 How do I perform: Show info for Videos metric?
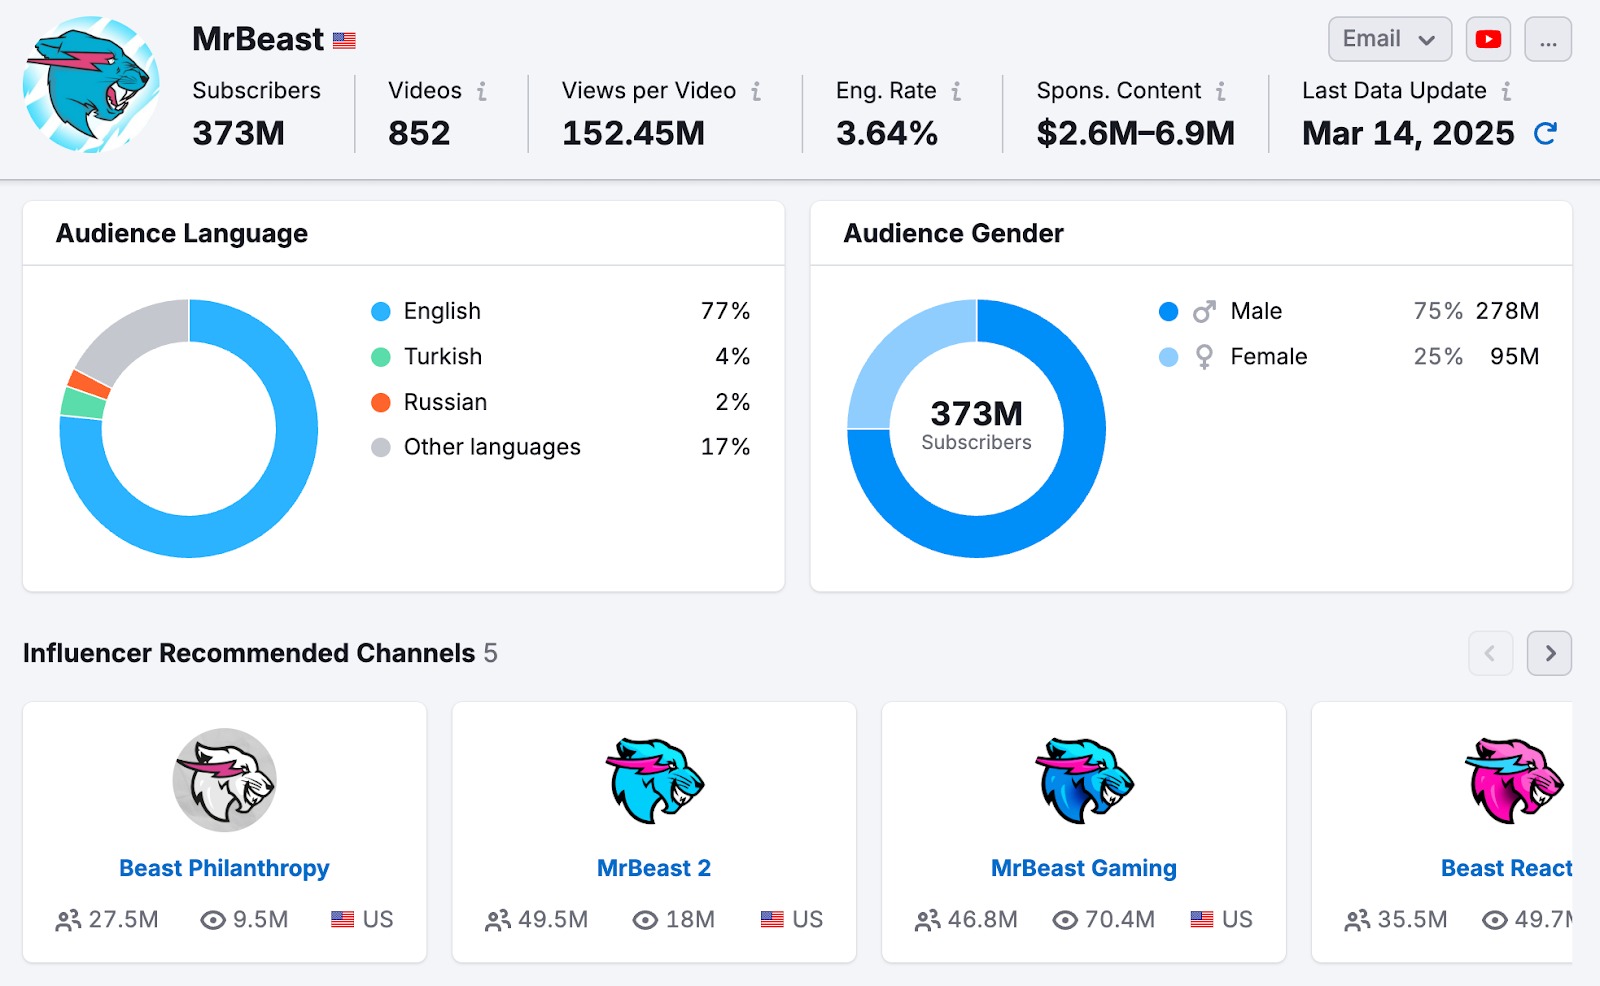click(x=482, y=91)
